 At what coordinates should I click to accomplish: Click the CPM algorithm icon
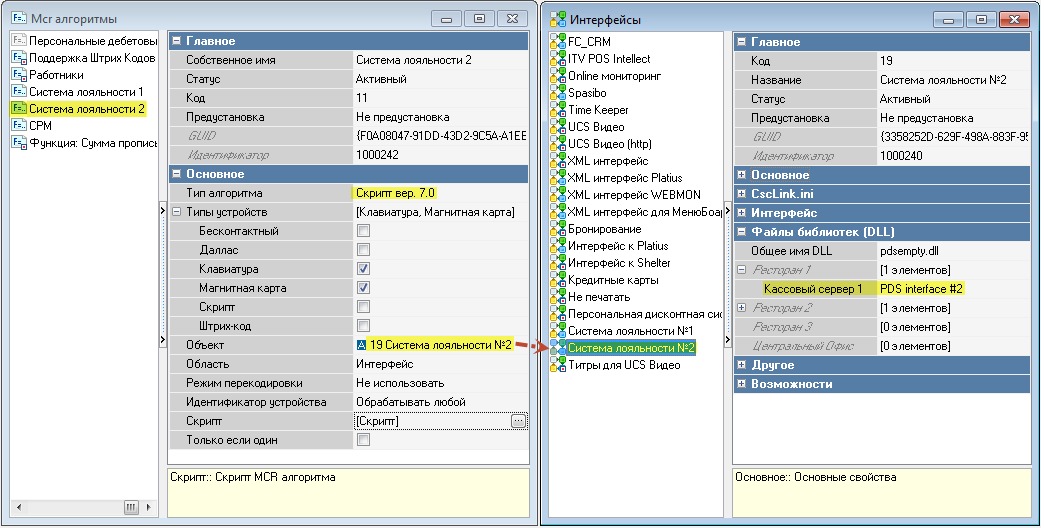tap(18, 126)
